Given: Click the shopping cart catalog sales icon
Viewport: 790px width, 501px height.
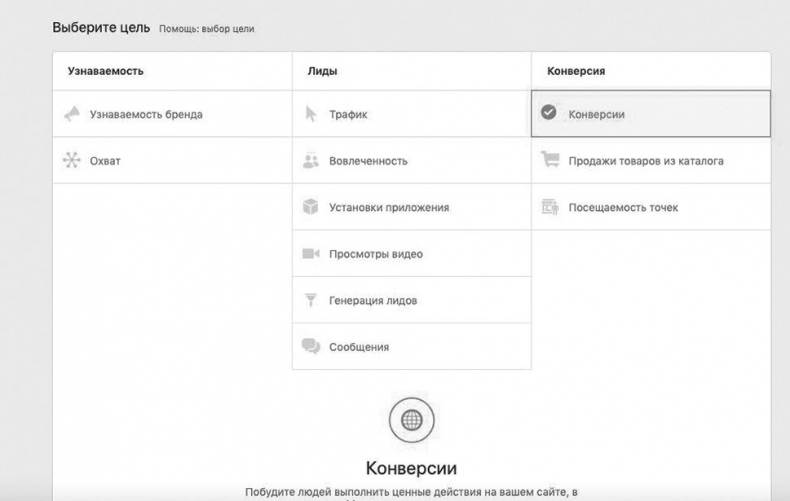Looking at the screenshot, I should pos(549,160).
